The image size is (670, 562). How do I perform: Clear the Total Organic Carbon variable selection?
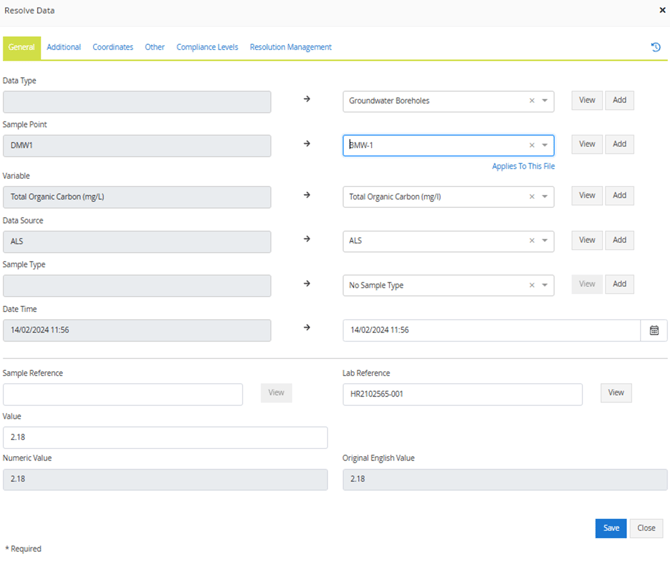pos(531,197)
